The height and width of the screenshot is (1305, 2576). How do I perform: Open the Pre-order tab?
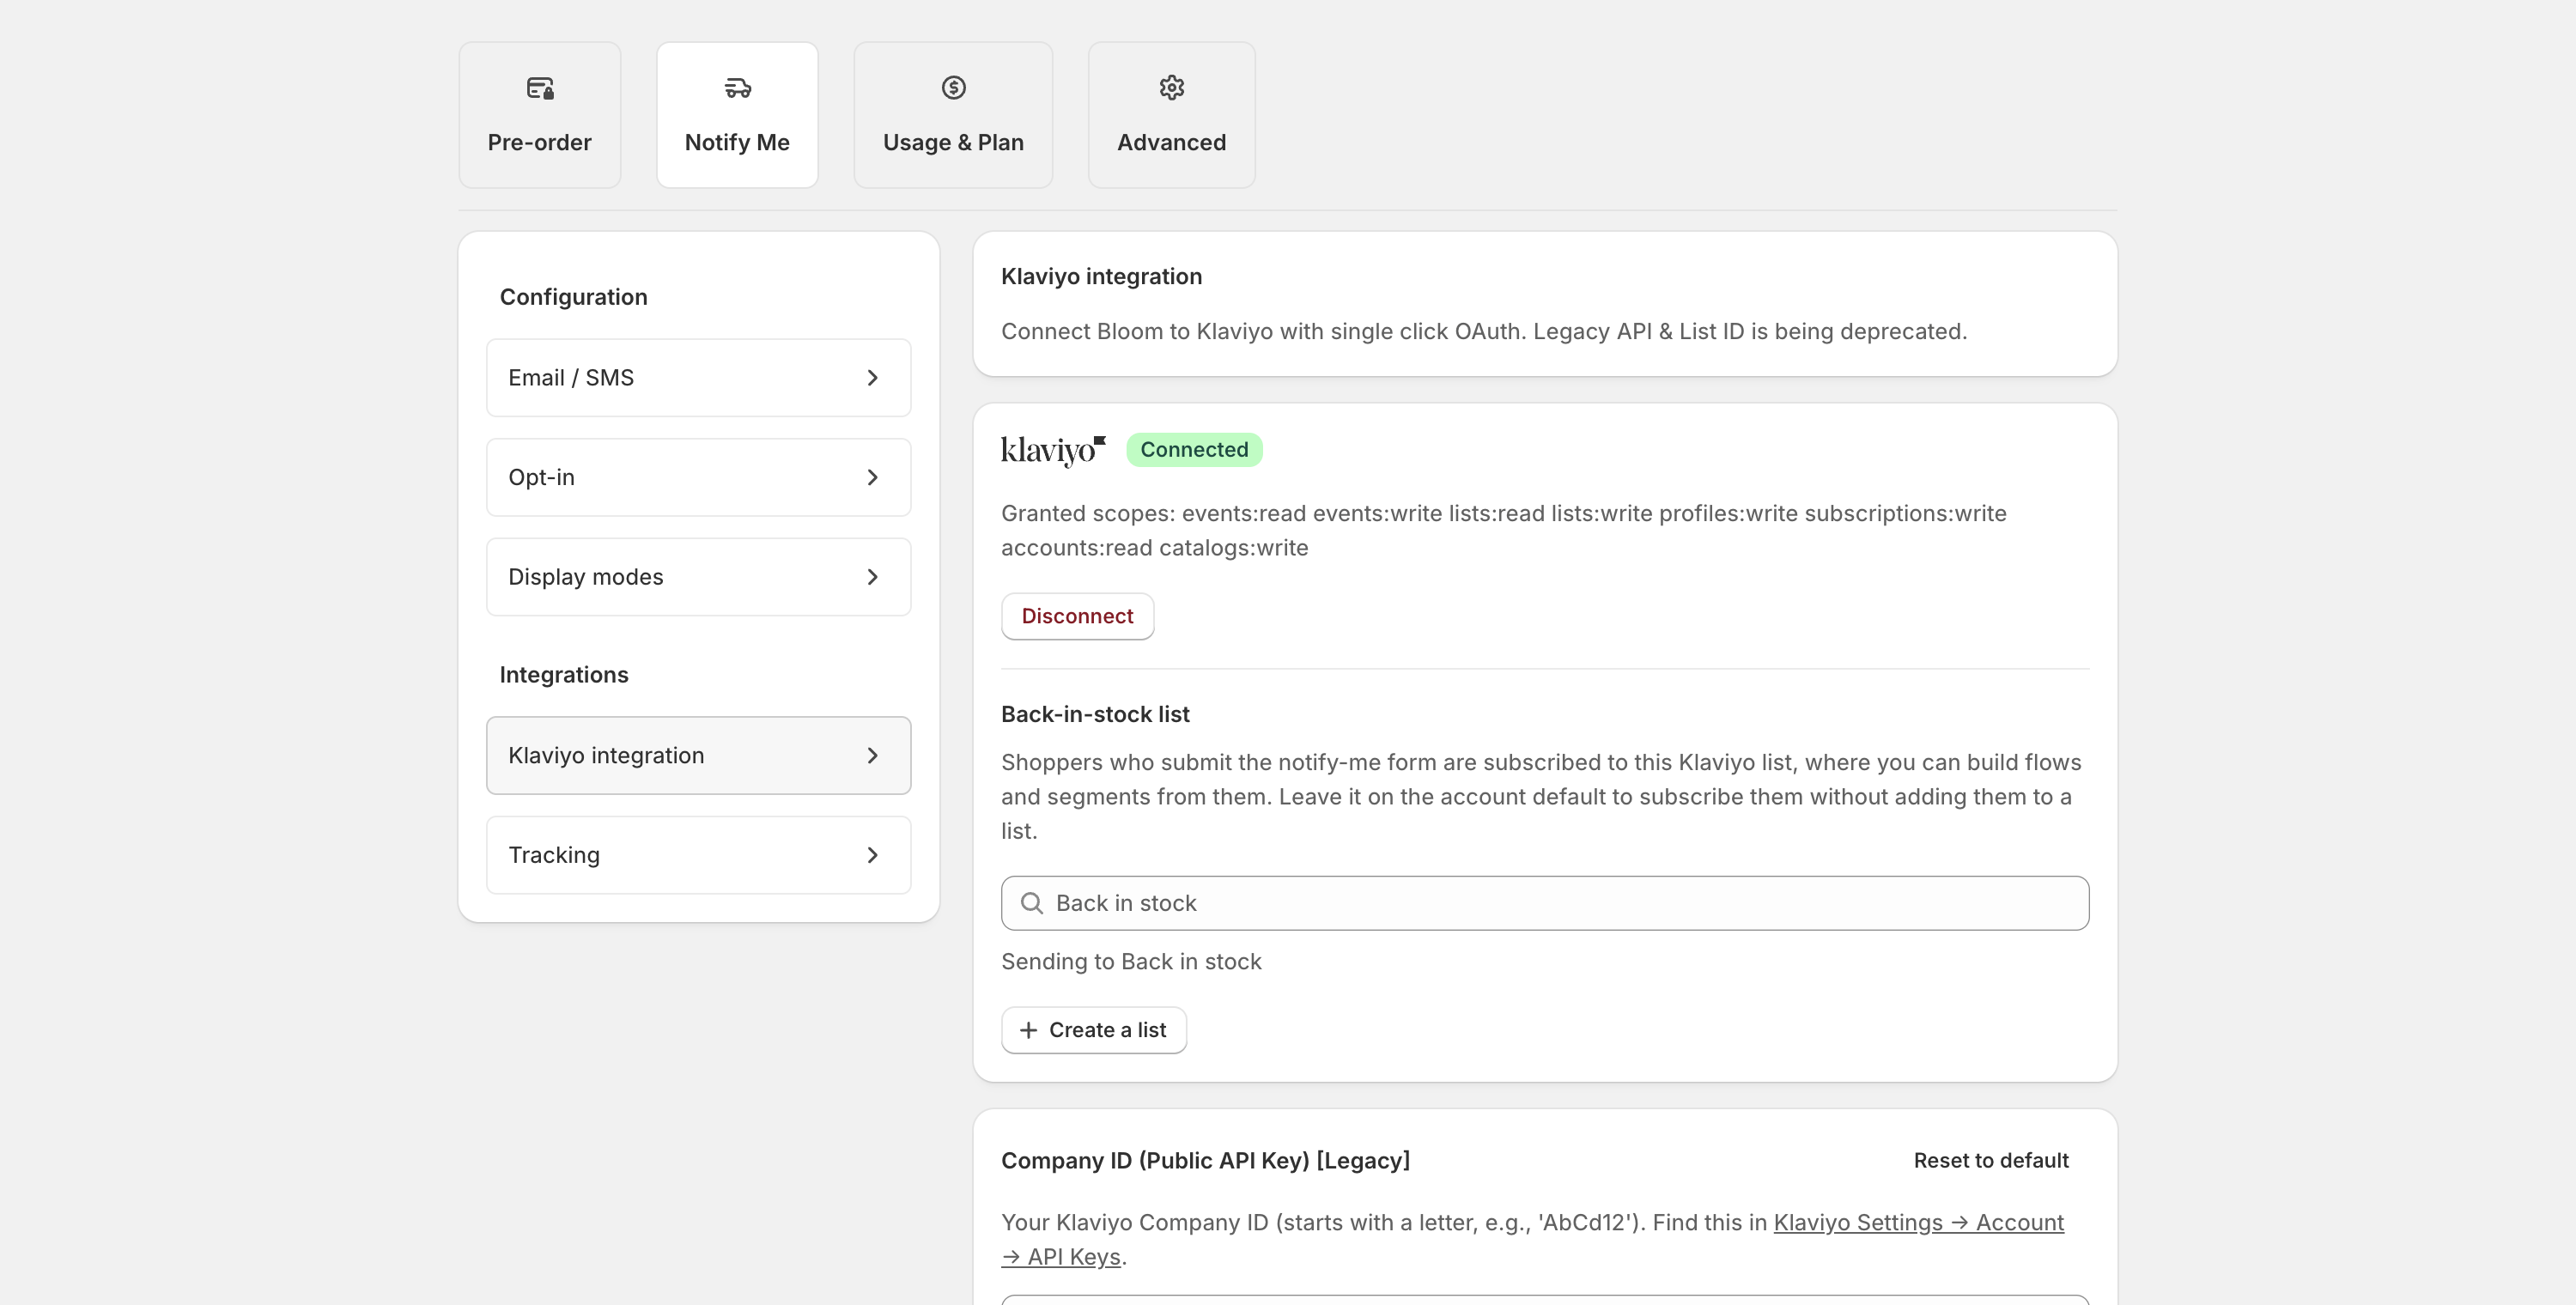pos(540,115)
